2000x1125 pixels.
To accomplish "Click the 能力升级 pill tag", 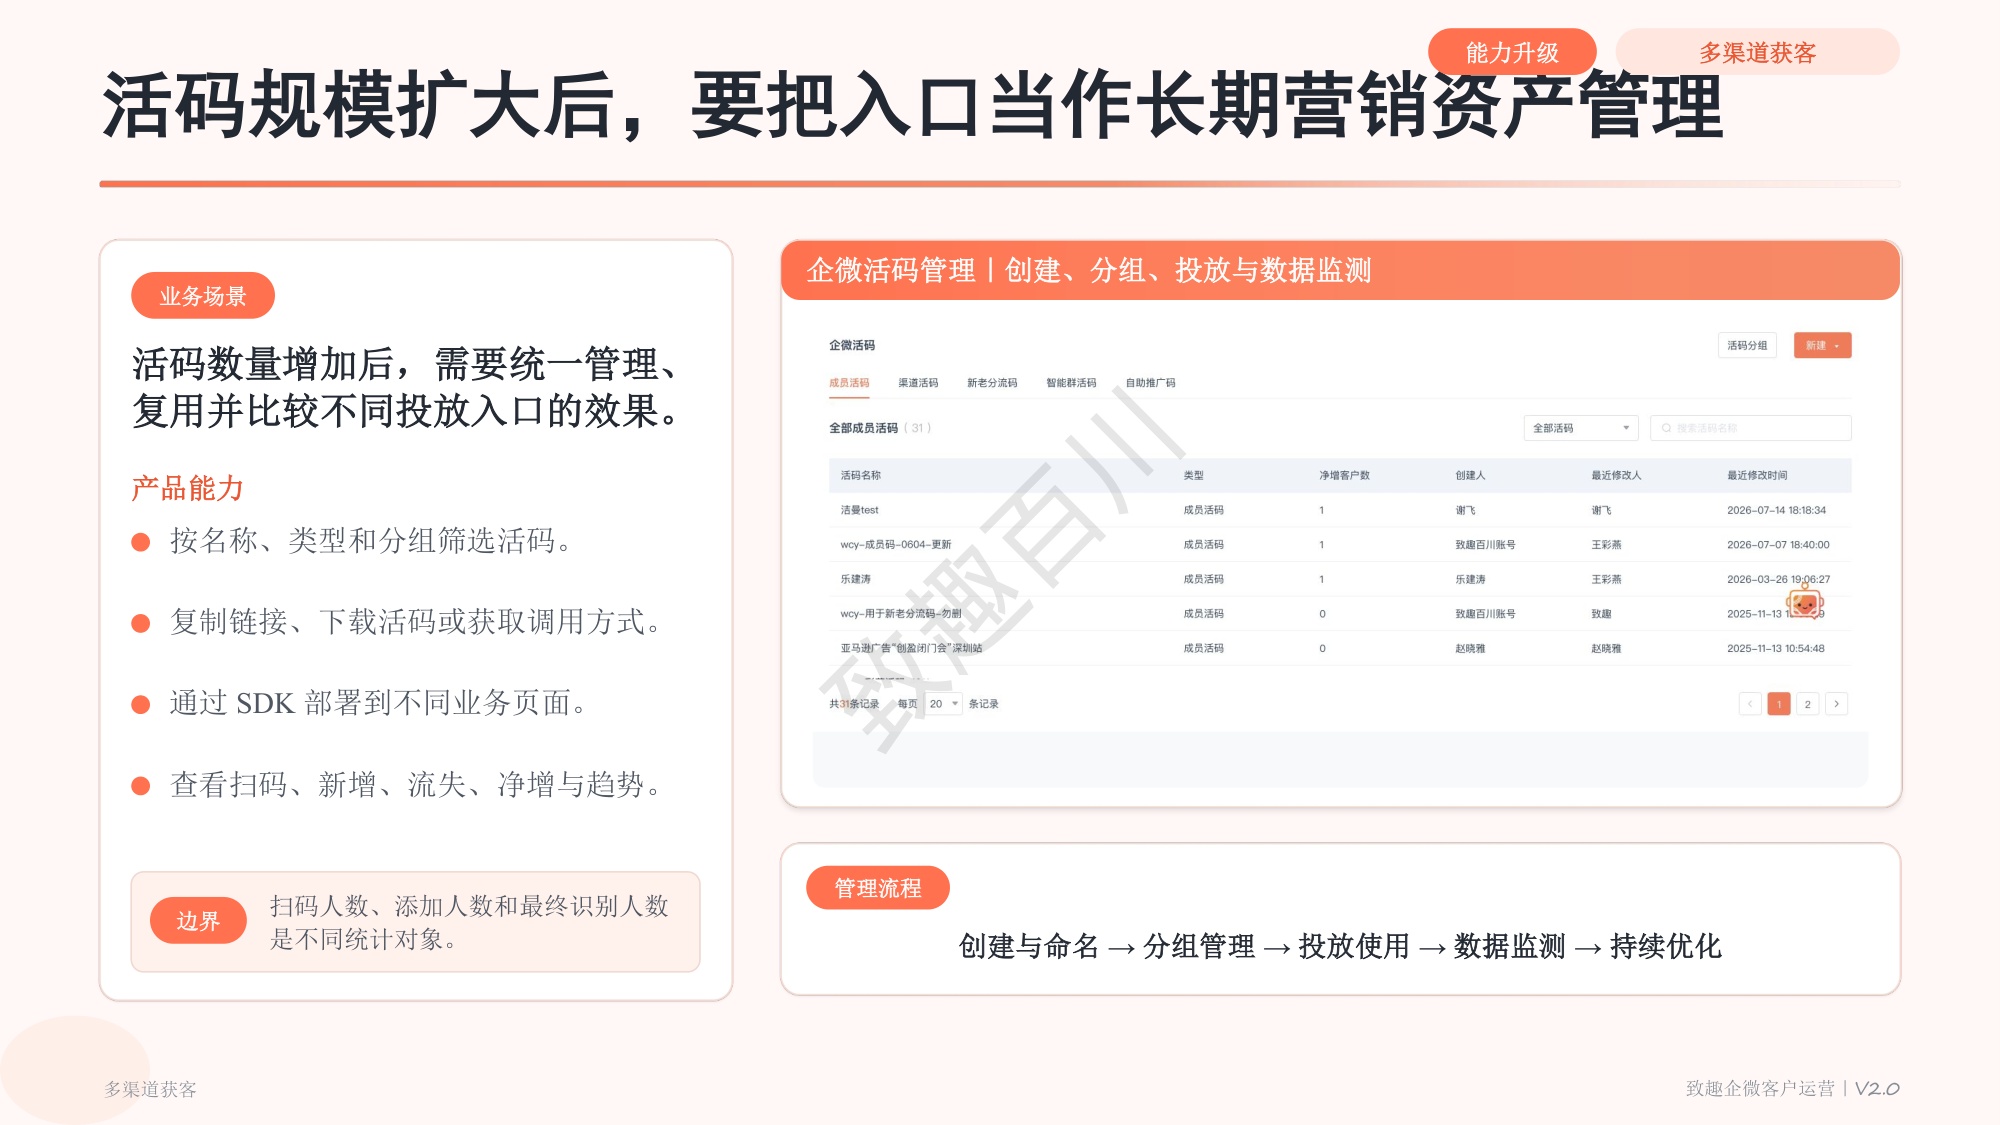I will point(1512,52).
